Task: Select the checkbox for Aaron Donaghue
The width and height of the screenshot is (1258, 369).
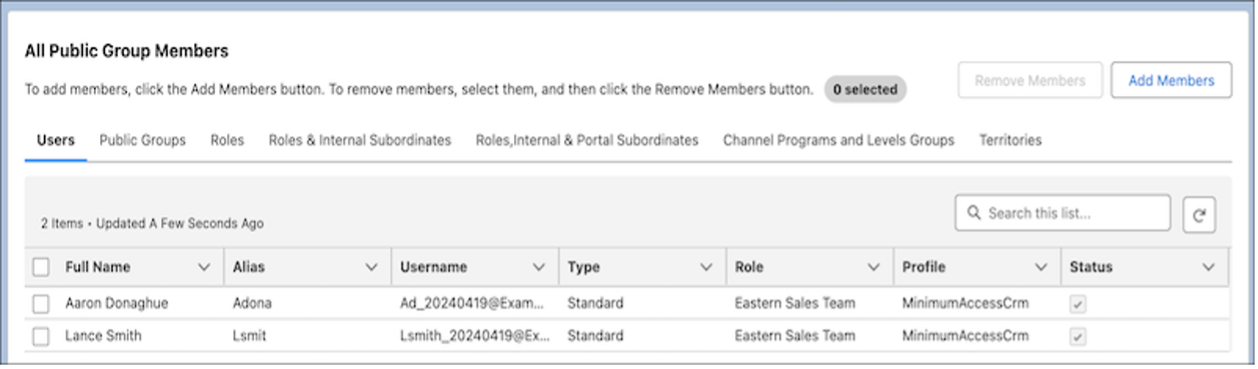Action: (41, 303)
